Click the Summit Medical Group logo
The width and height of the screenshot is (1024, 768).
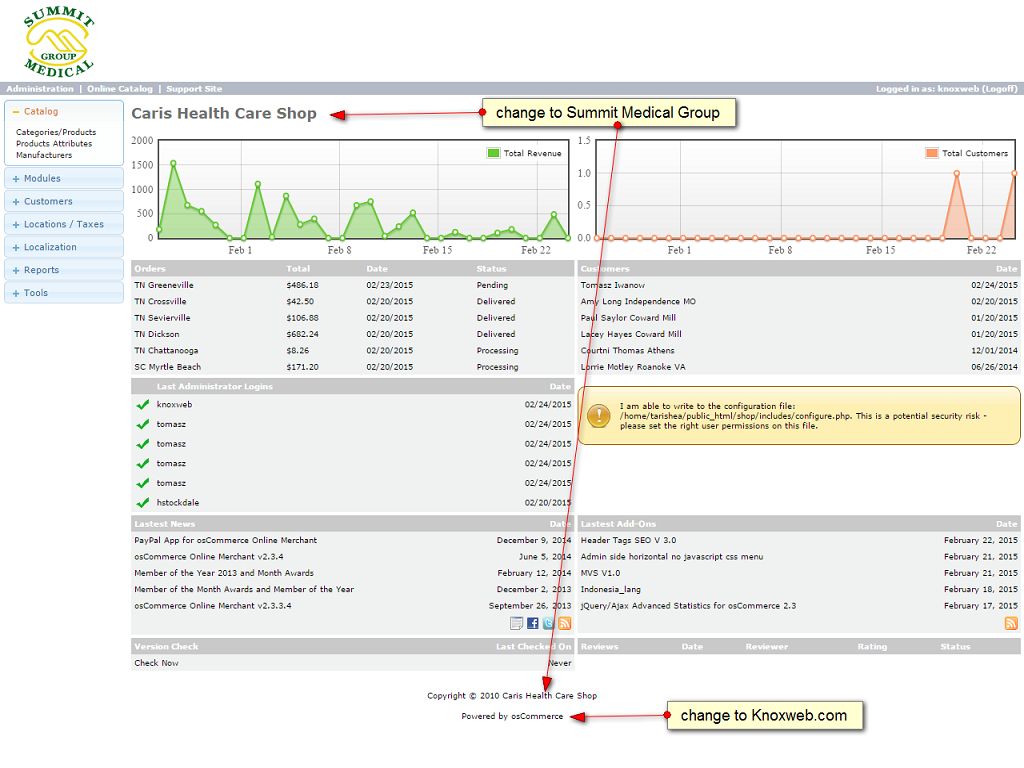[x=59, y=42]
